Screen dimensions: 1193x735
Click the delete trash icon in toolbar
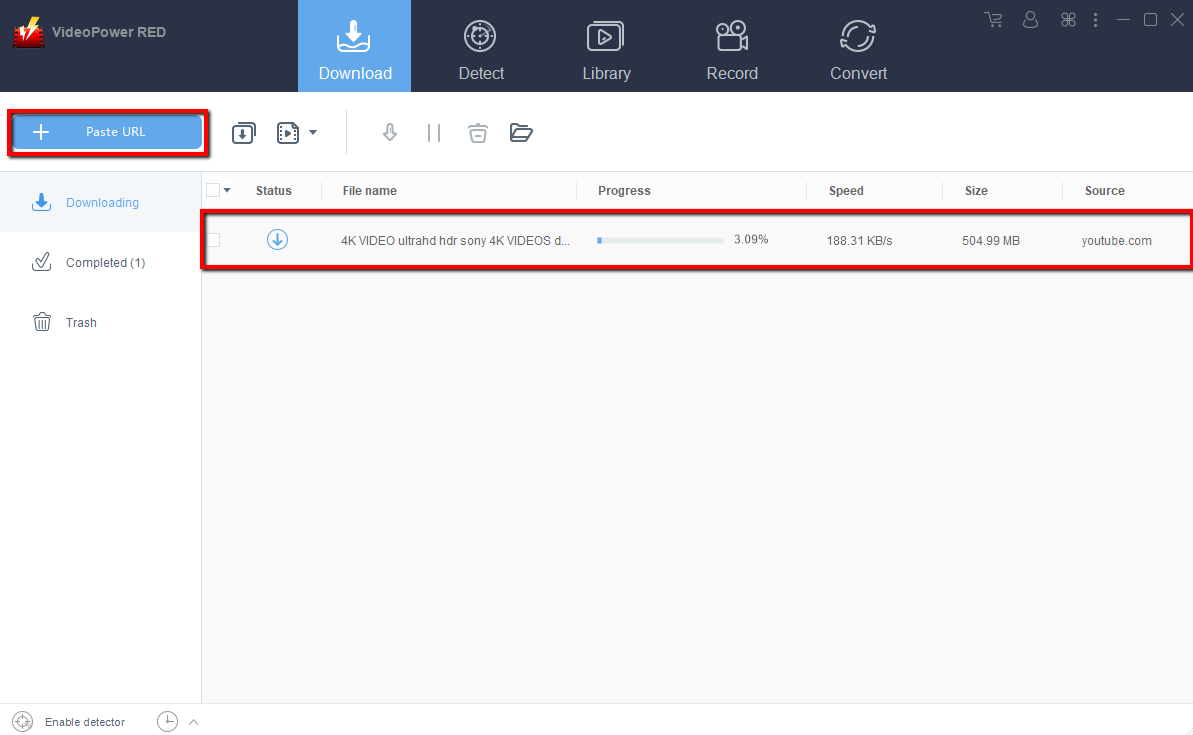tap(477, 132)
